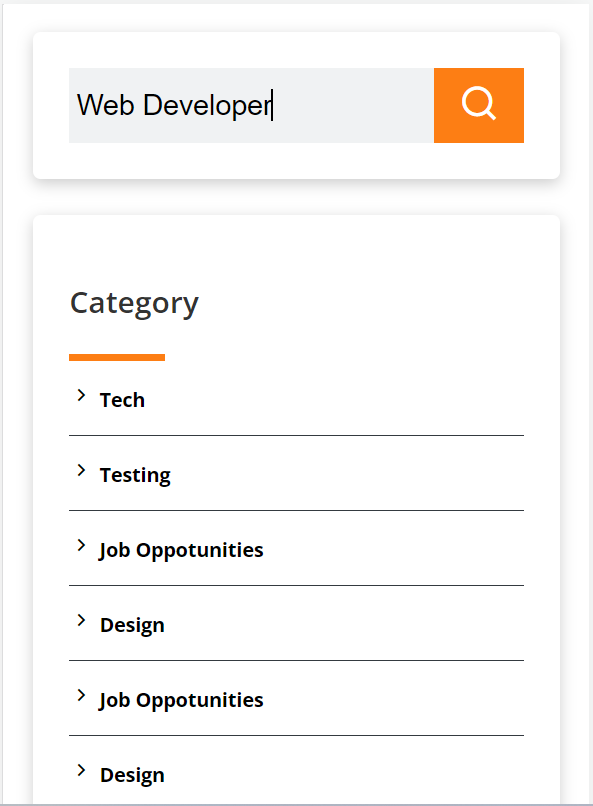593x806 pixels.
Task: Click the orange underline beneath Category
Action: (x=117, y=357)
